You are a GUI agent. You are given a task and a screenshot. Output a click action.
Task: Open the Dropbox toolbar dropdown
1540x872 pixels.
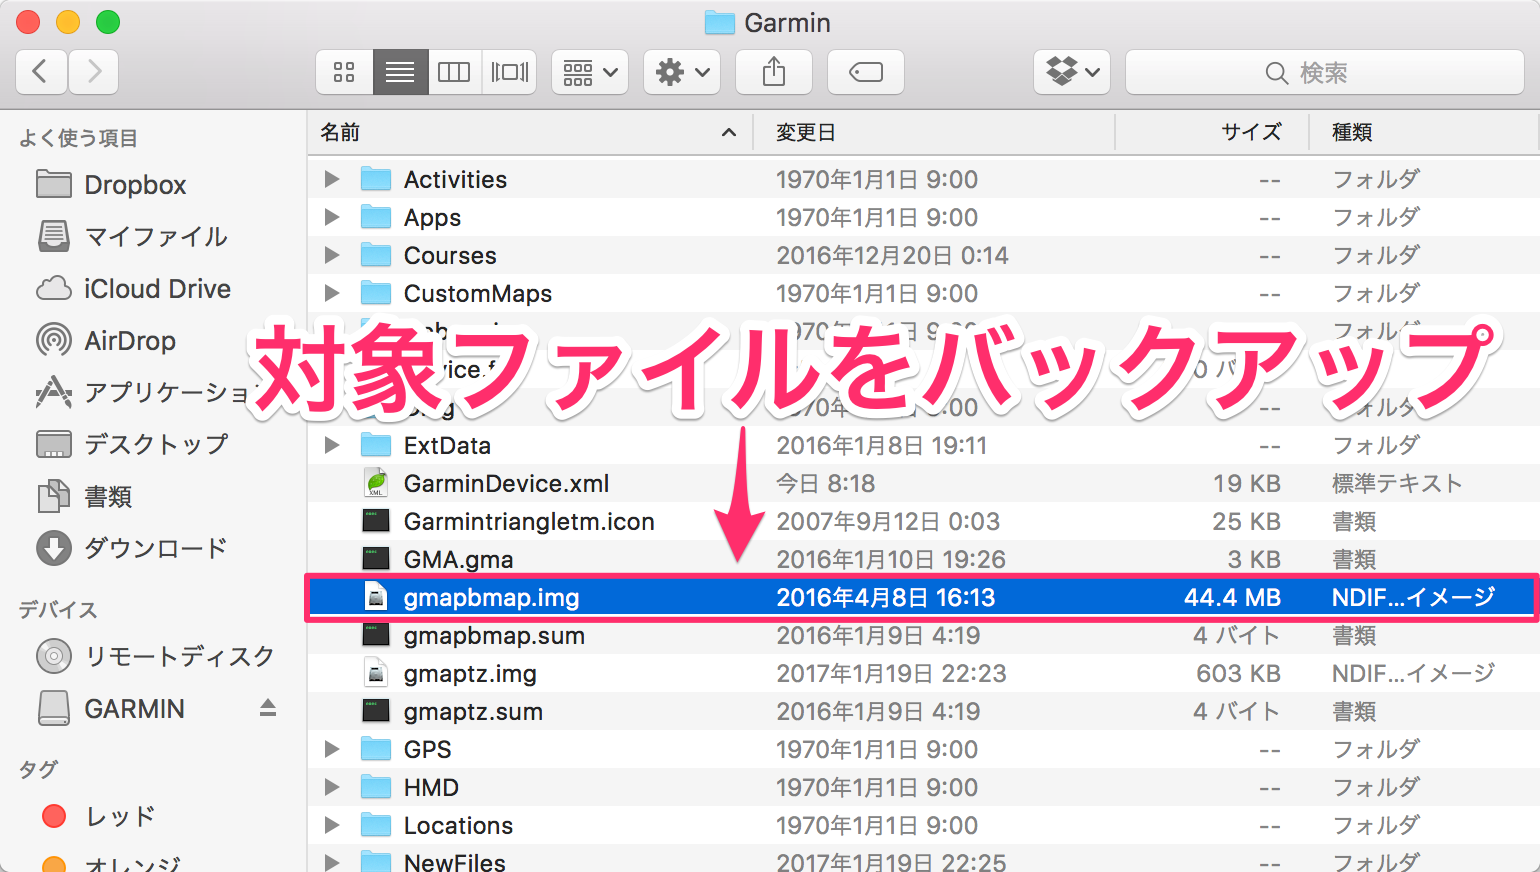pos(1071,72)
